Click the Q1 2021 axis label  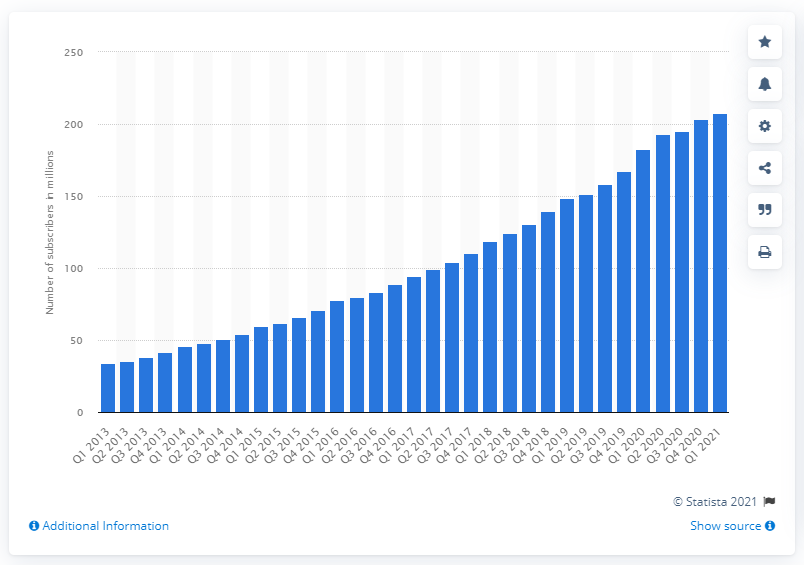(x=704, y=446)
